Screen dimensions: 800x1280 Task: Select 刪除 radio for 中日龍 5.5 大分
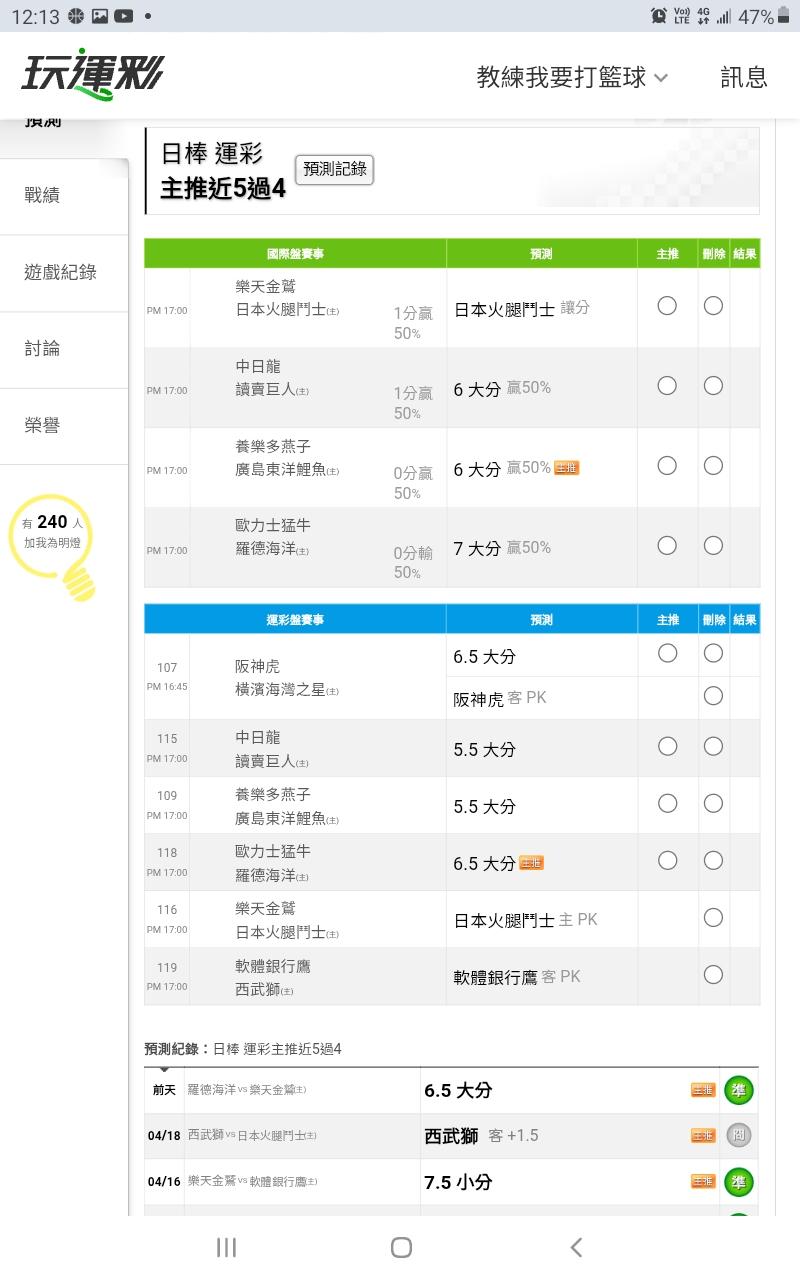point(713,747)
